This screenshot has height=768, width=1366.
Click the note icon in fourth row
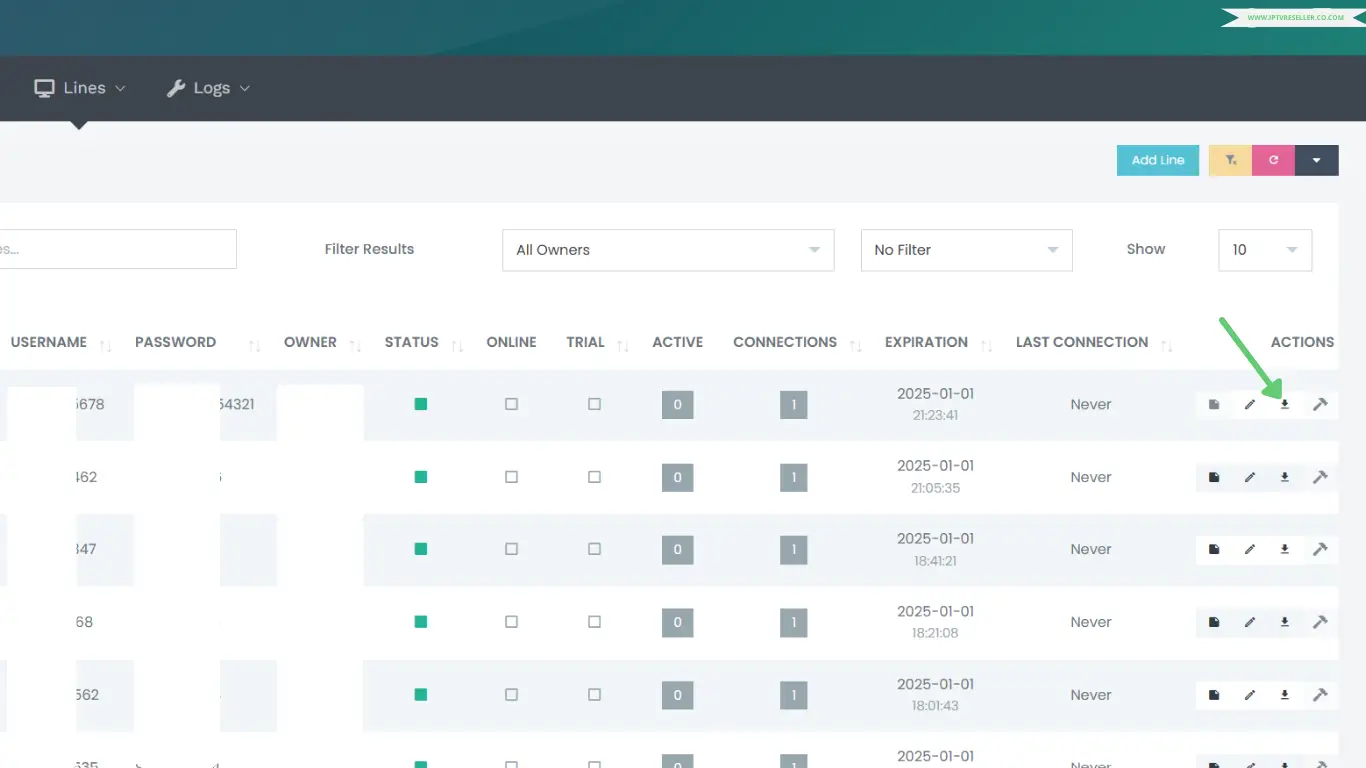1214,622
